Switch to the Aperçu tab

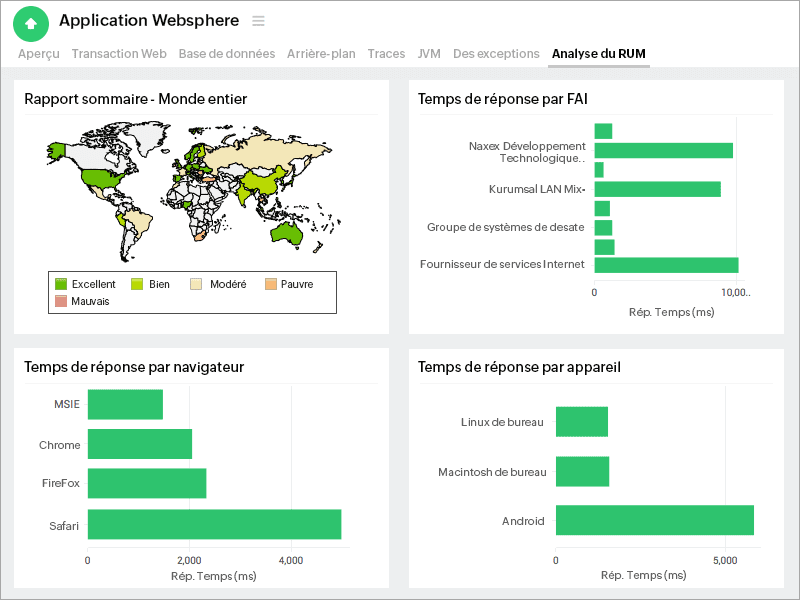(38, 54)
